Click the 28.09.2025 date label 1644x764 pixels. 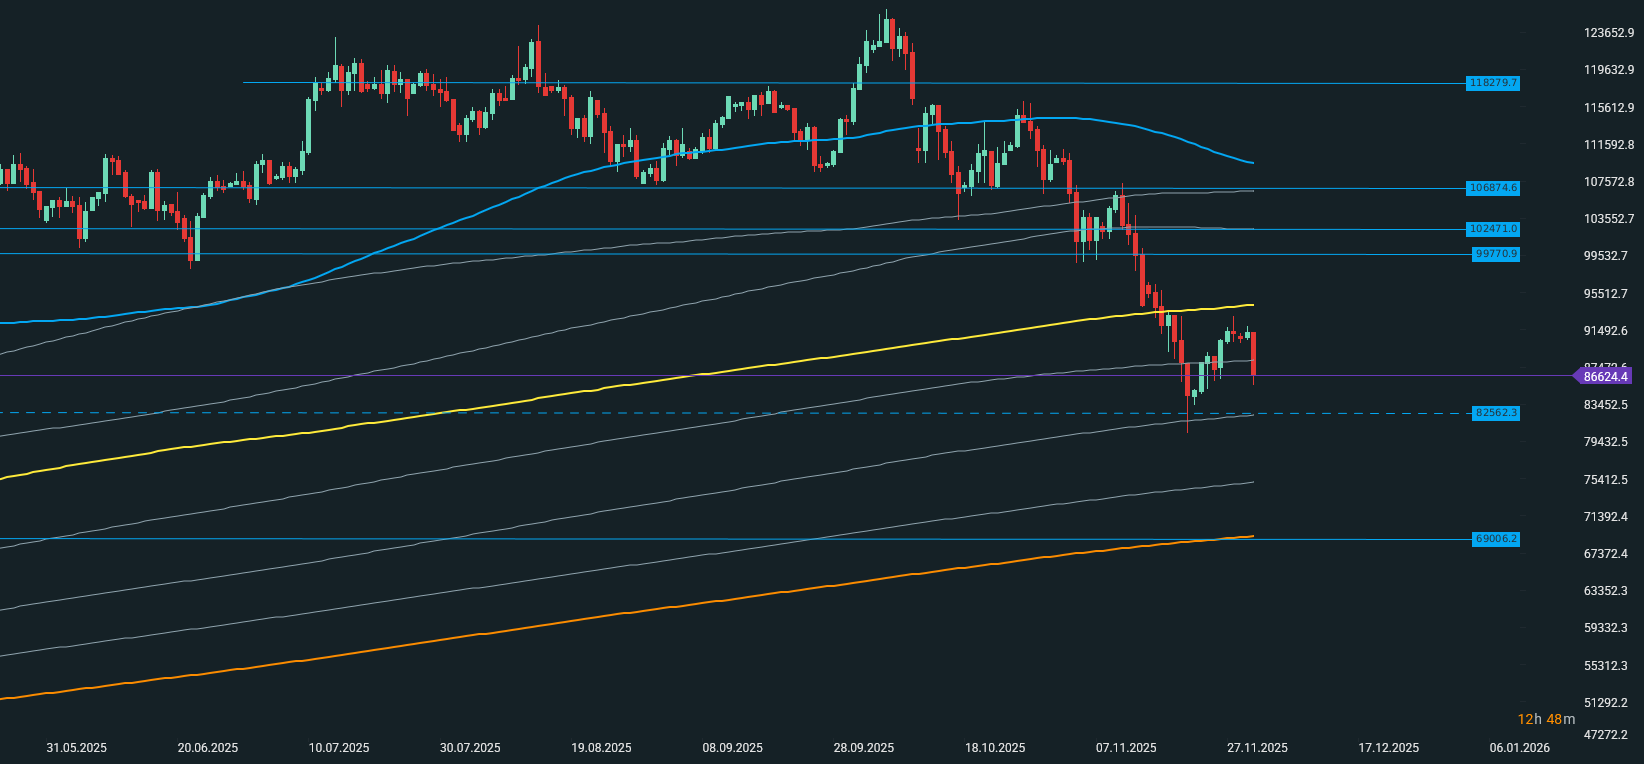point(864,748)
